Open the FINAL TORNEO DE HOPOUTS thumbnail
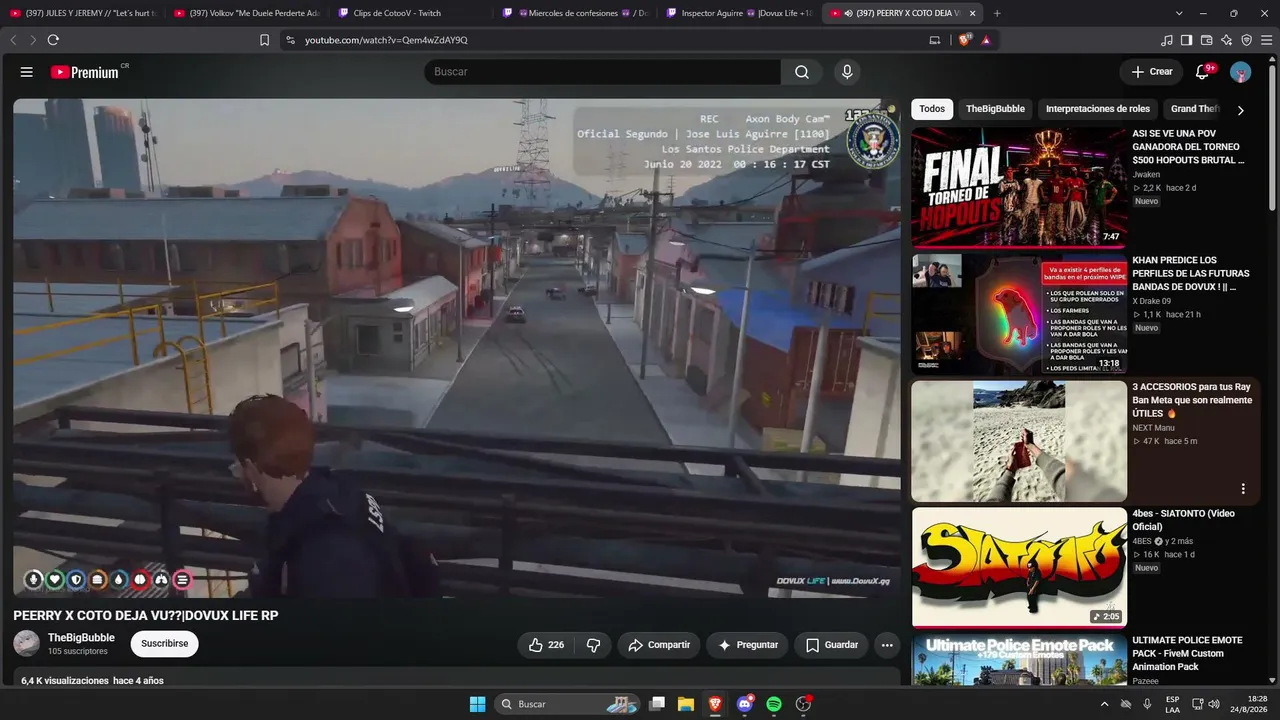 click(x=1019, y=188)
